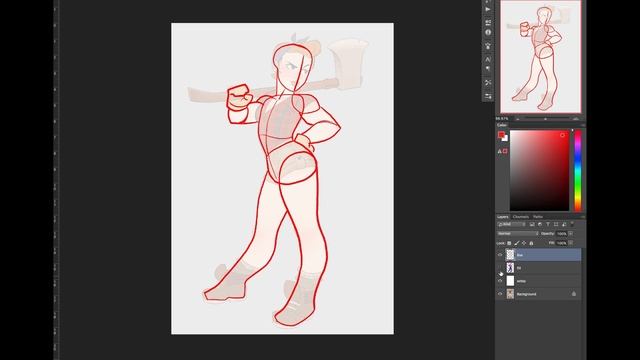The image size is (640, 360).
Task: Lock all with the padlock icon
Action: tap(531, 243)
